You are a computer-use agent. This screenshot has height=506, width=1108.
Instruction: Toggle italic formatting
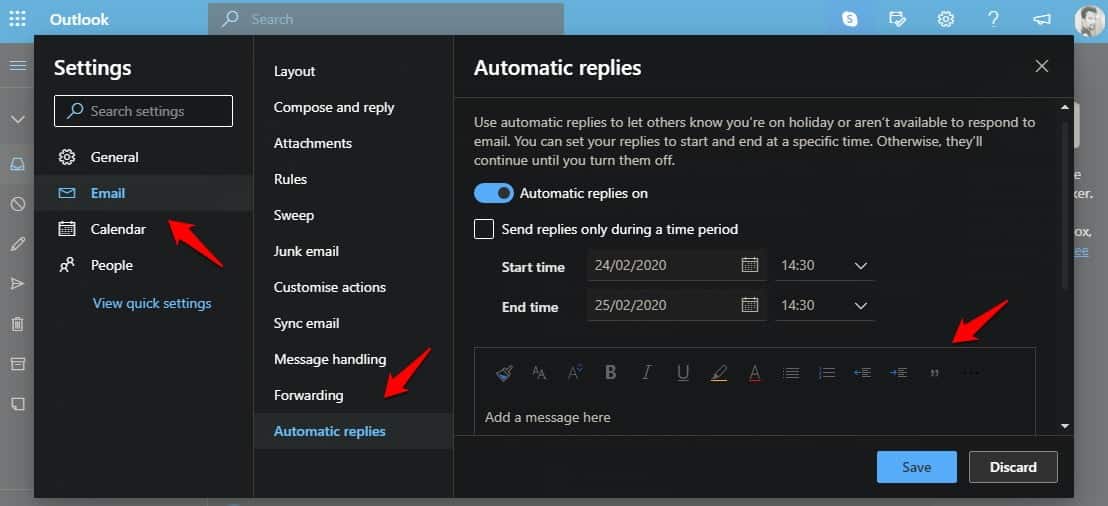click(x=646, y=372)
